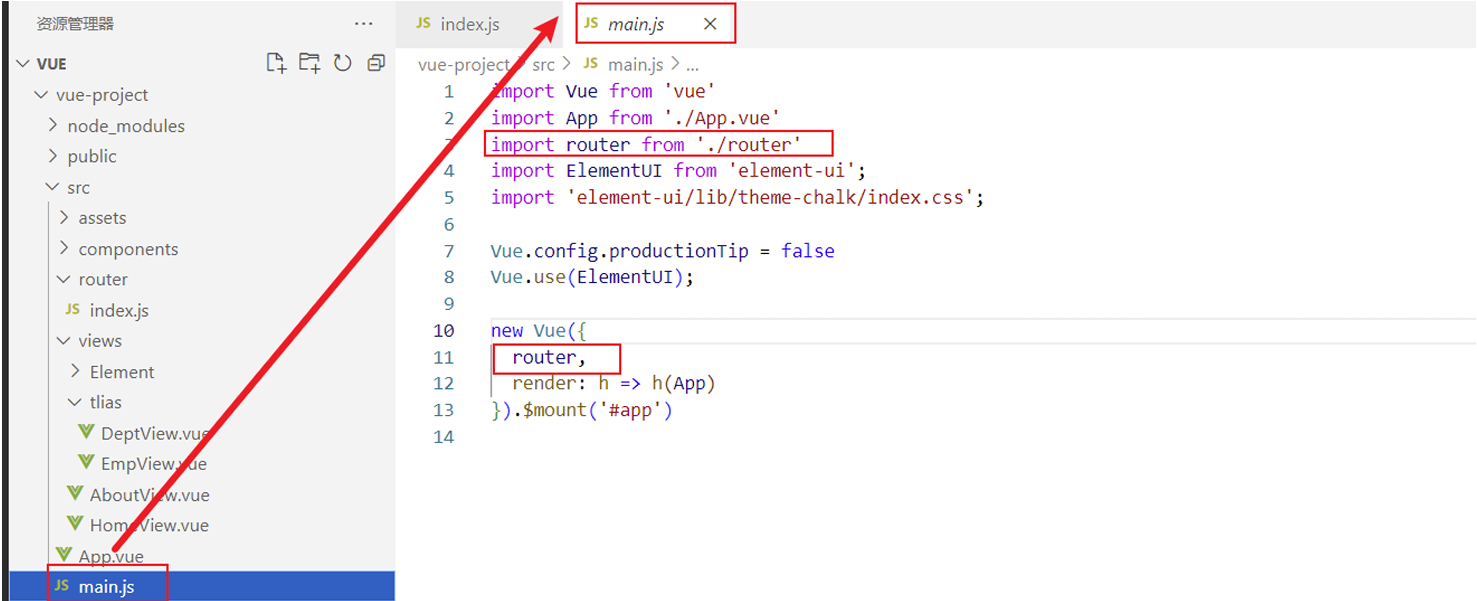Click src in the breadcrumb path

point(543,64)
